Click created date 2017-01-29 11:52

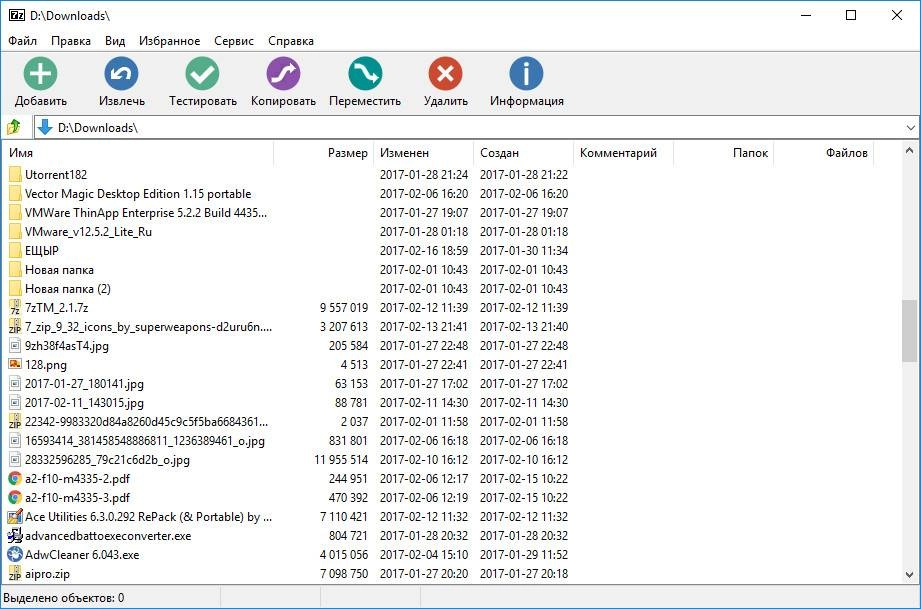pyautogui.click(x=524, y=555)
